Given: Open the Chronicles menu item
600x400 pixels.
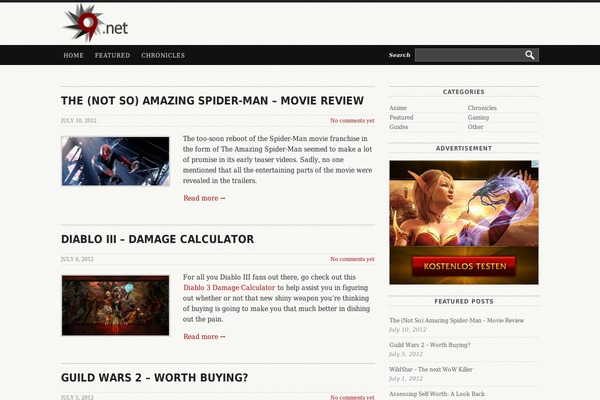Looking at the screenshot, I should tap(163, 55).
